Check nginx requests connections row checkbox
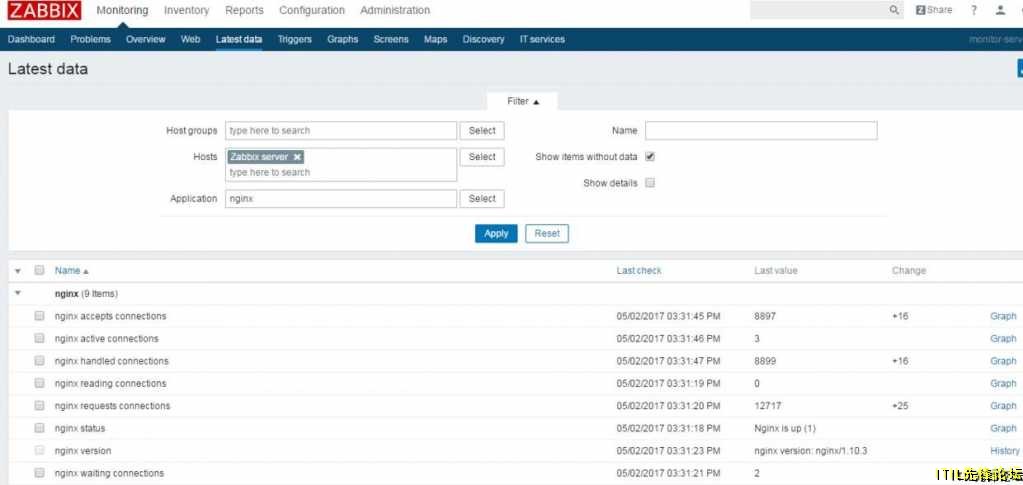 click(39, 405)
